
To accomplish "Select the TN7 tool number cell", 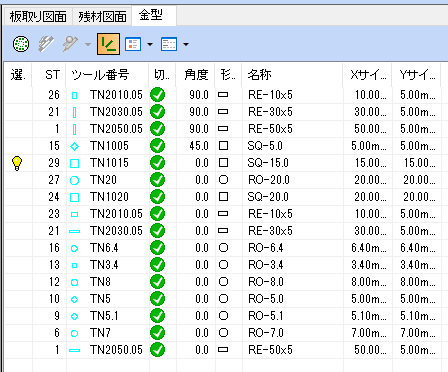I will click(x=100, y=333).
